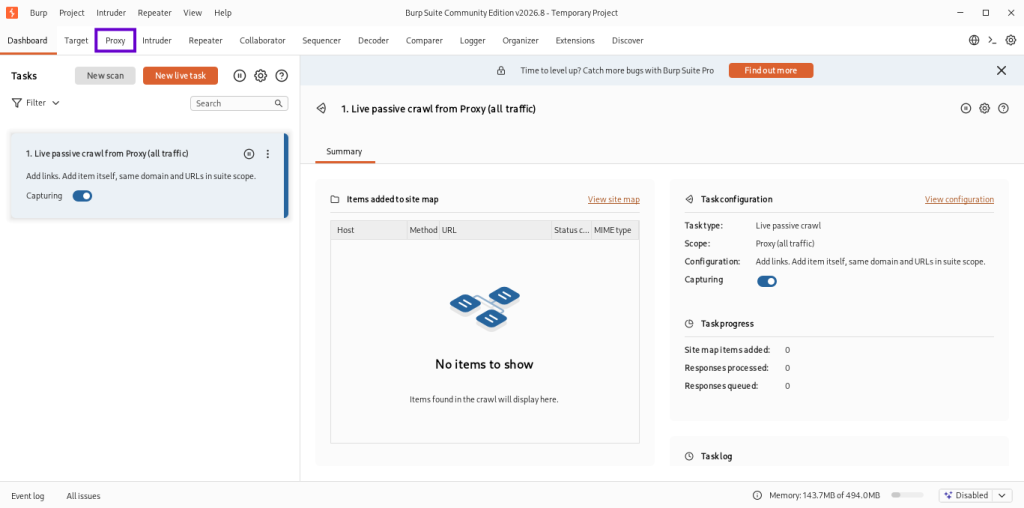Open the Project menu
This screenshot has width=1024, height=508.
(72, 13)
